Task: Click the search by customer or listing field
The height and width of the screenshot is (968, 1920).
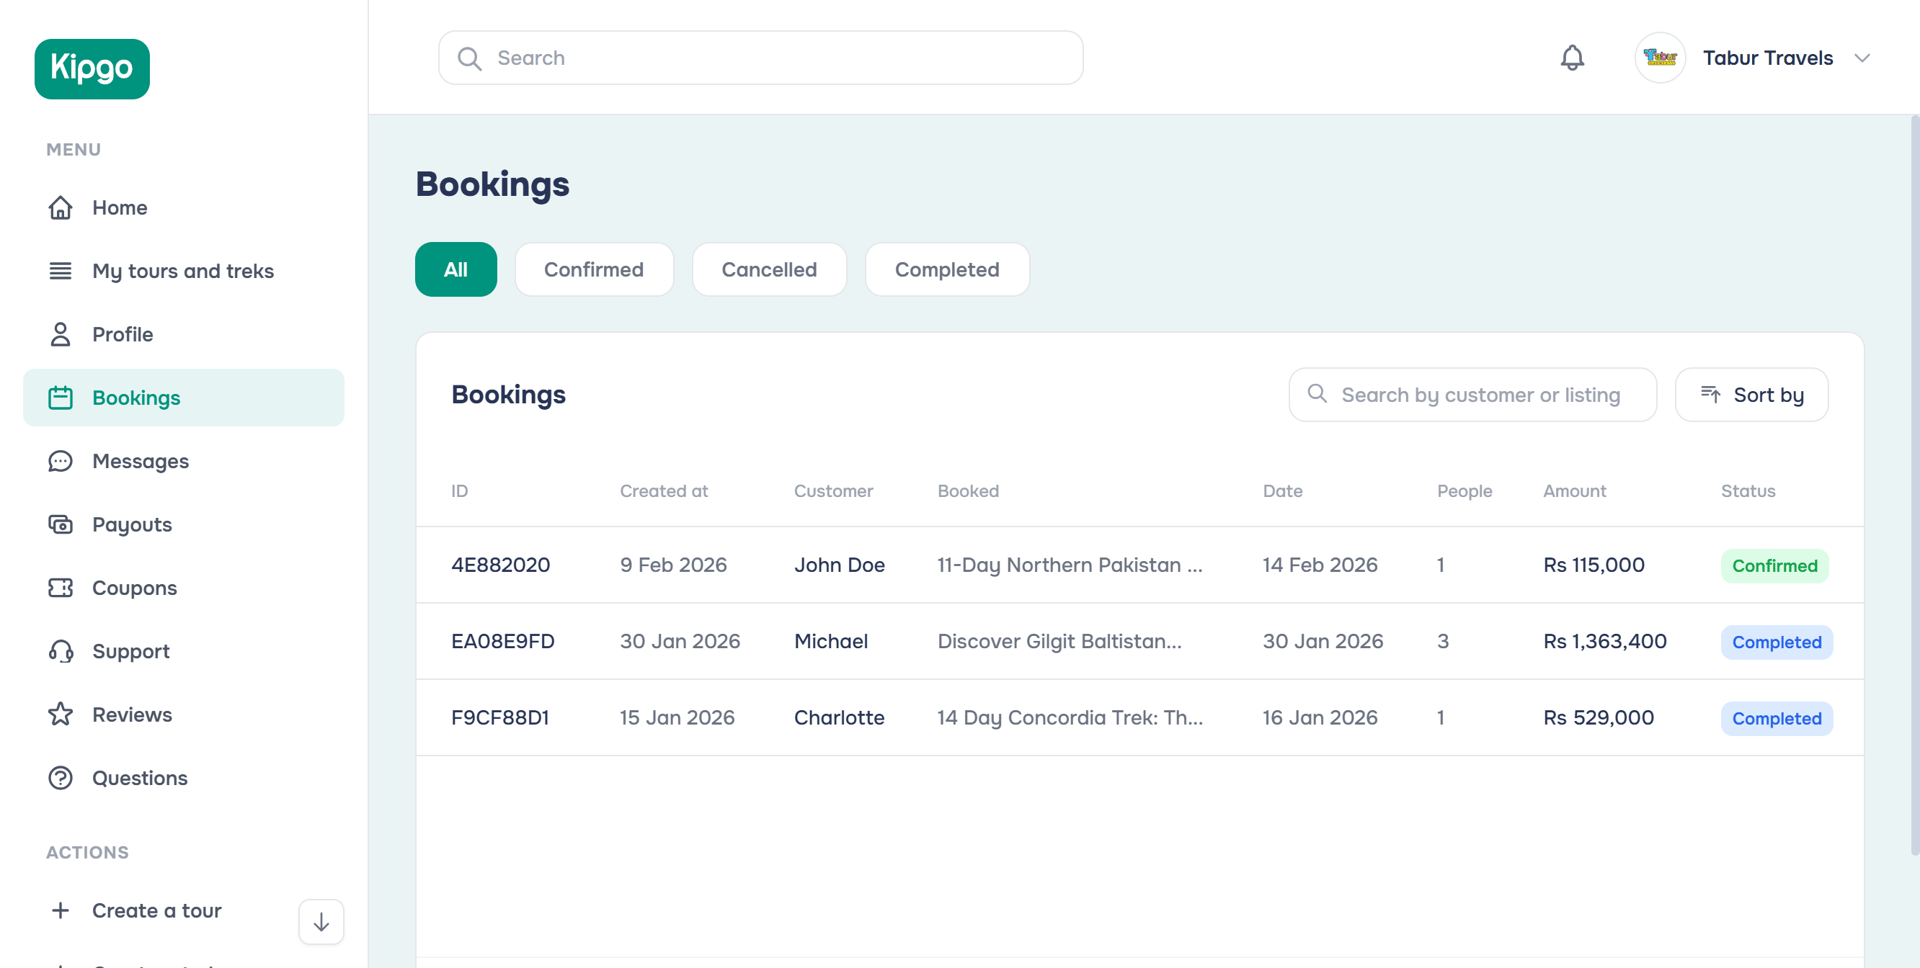Action: point(1472,394)
